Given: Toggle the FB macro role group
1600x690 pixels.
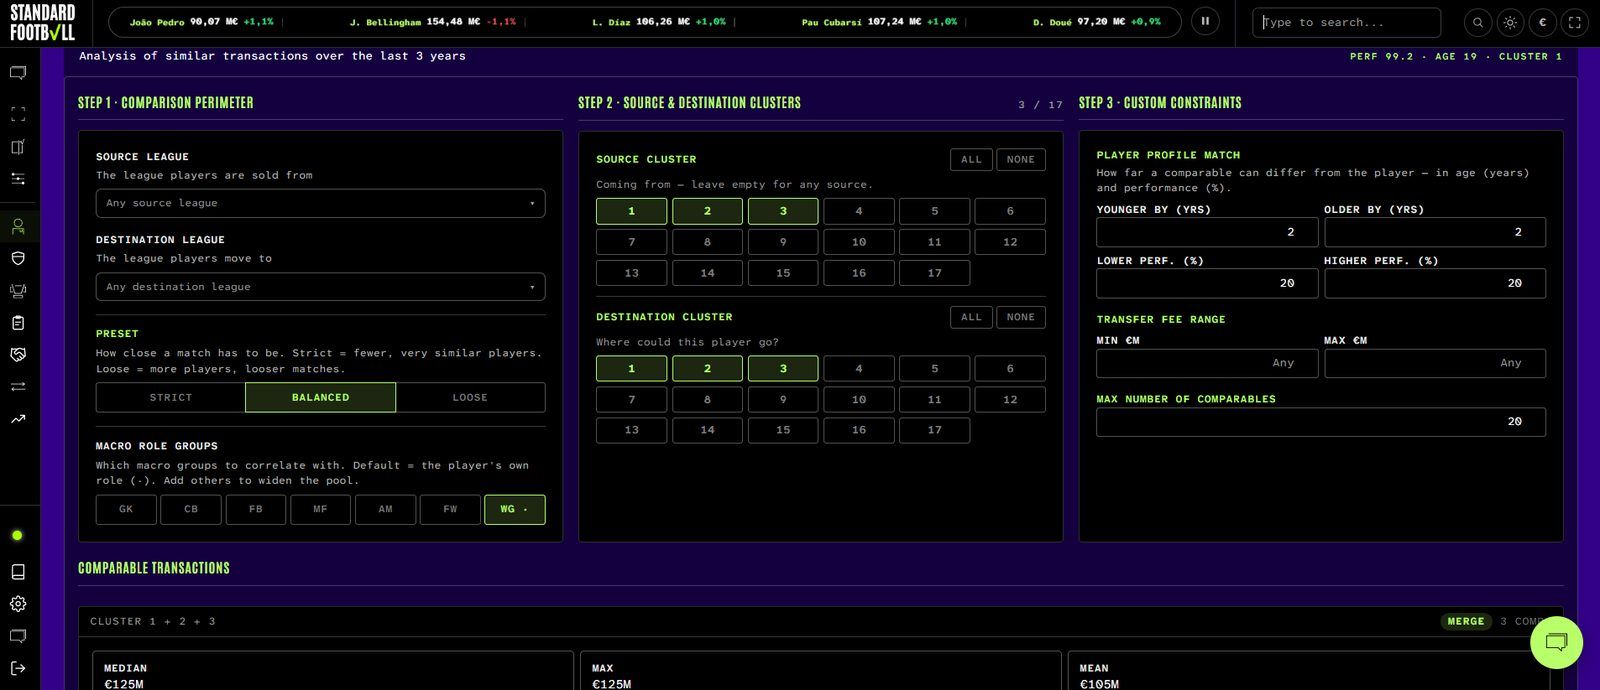Looking at the screenshot, I should tap(256, 509).
